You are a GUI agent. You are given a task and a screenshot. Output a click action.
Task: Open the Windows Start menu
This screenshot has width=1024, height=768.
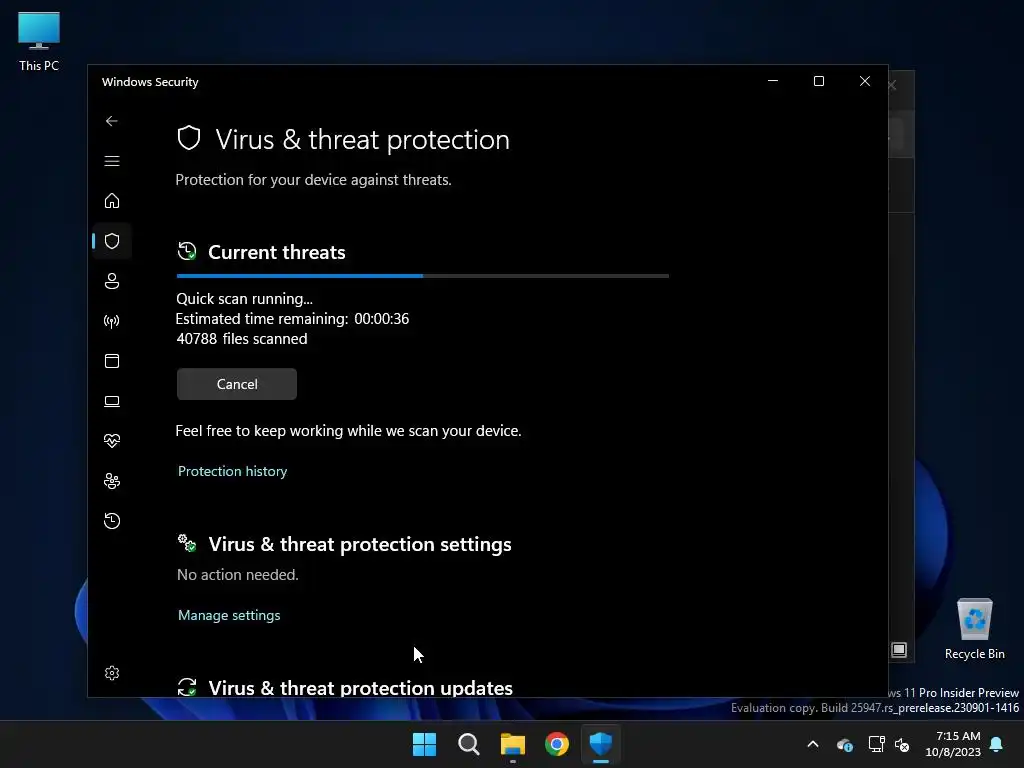pos(424,744)
